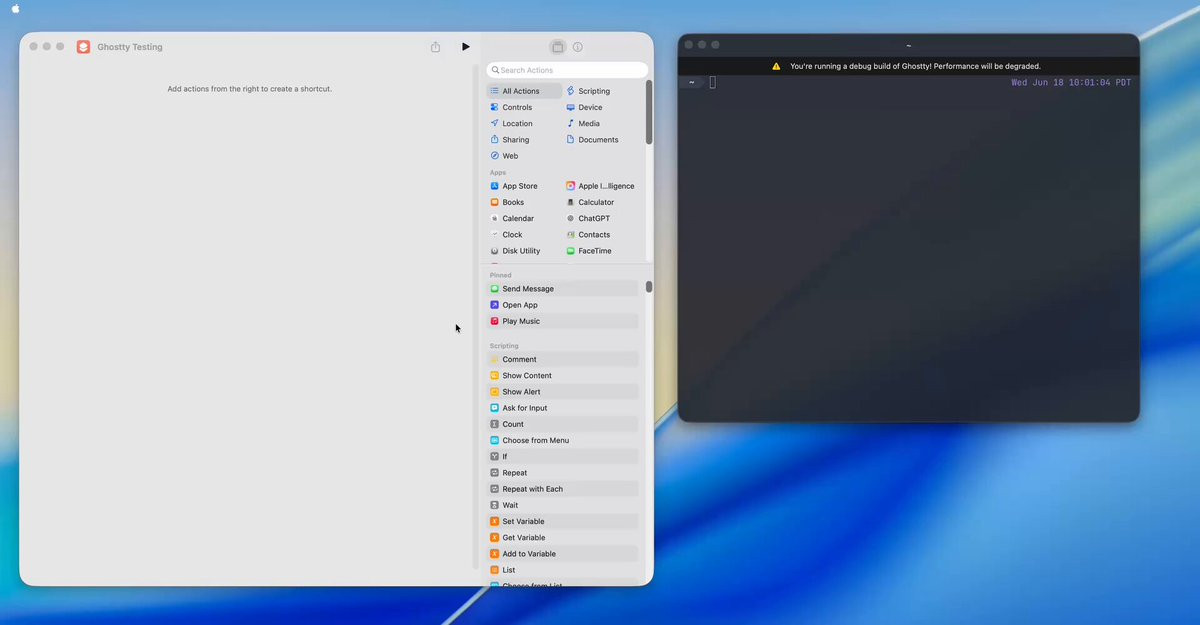Select the Wait action
1200x625 pixels.
[x=562, y=505]
